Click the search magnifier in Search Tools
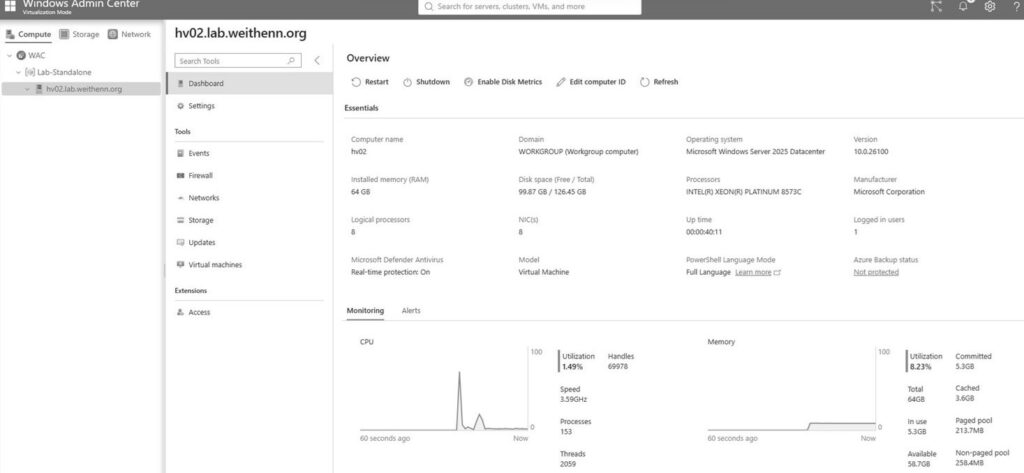Image resolution: width=1024 pixels, height=473 pixels. [x=291, y=61]
